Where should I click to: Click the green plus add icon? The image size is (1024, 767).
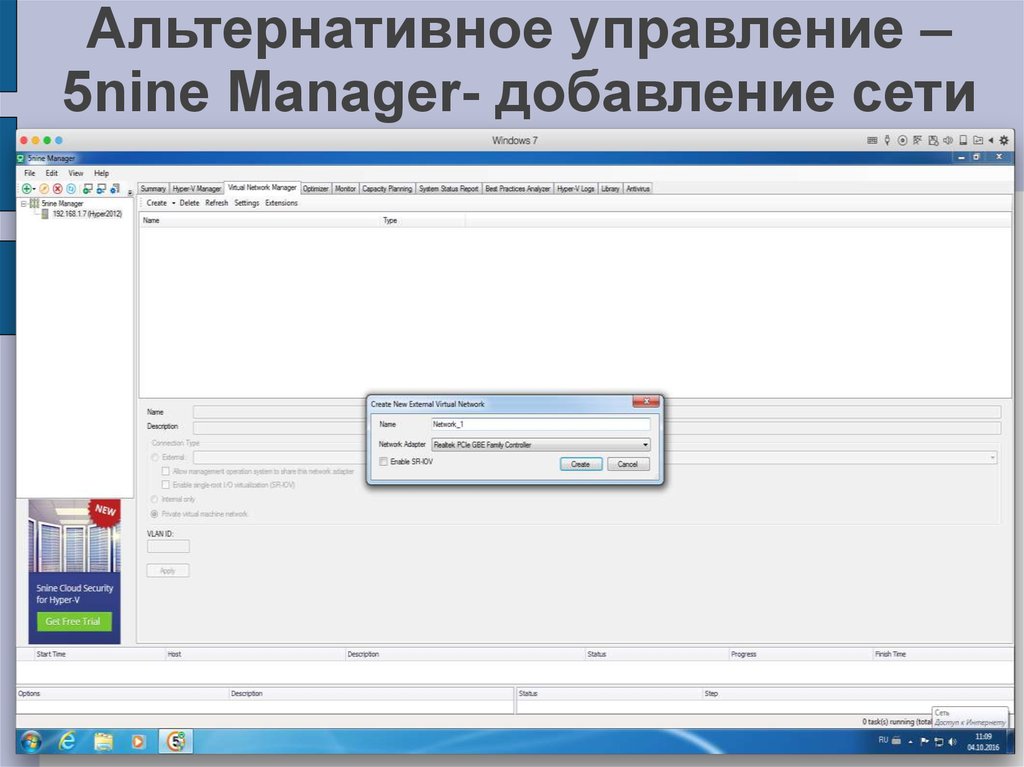click(x=27, y=189)
